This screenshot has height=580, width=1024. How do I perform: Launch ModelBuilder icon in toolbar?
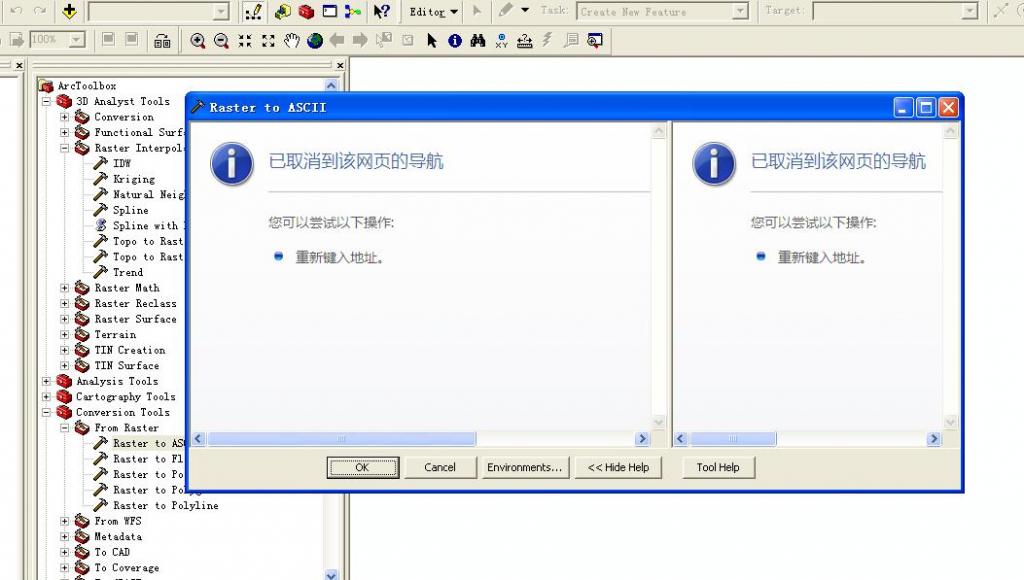click(353, 11)
